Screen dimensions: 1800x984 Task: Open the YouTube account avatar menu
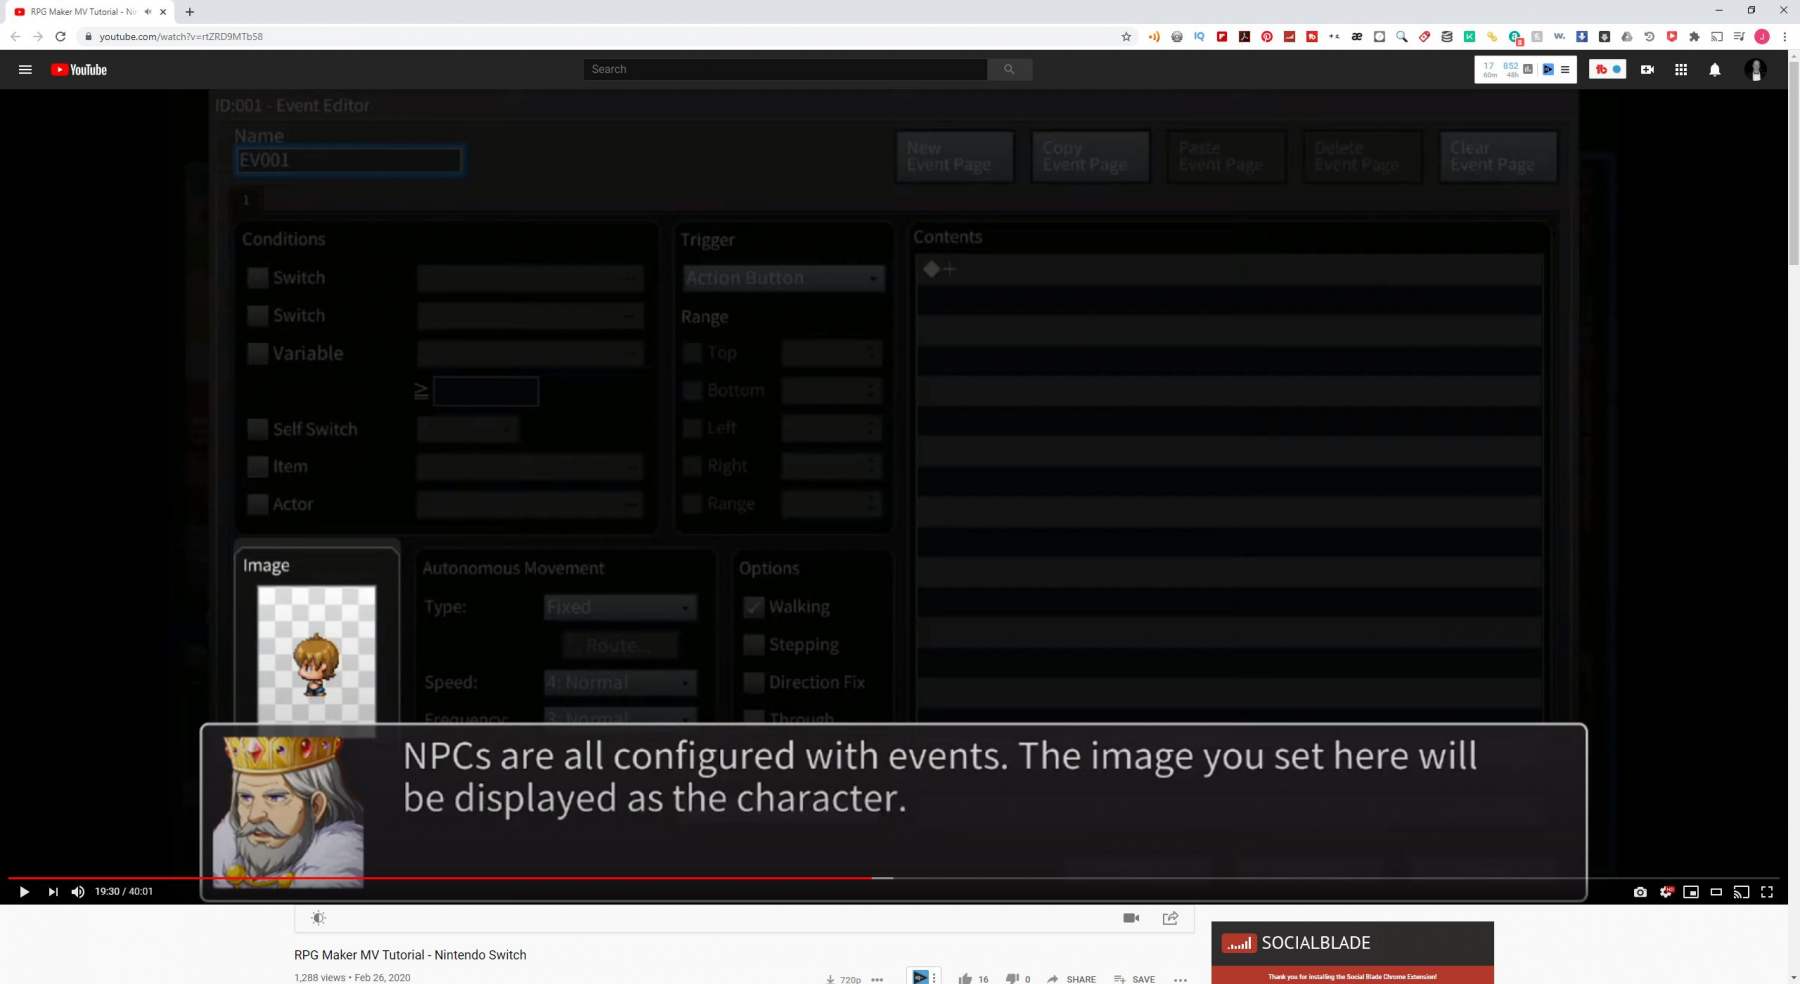tap(1755, 70)
